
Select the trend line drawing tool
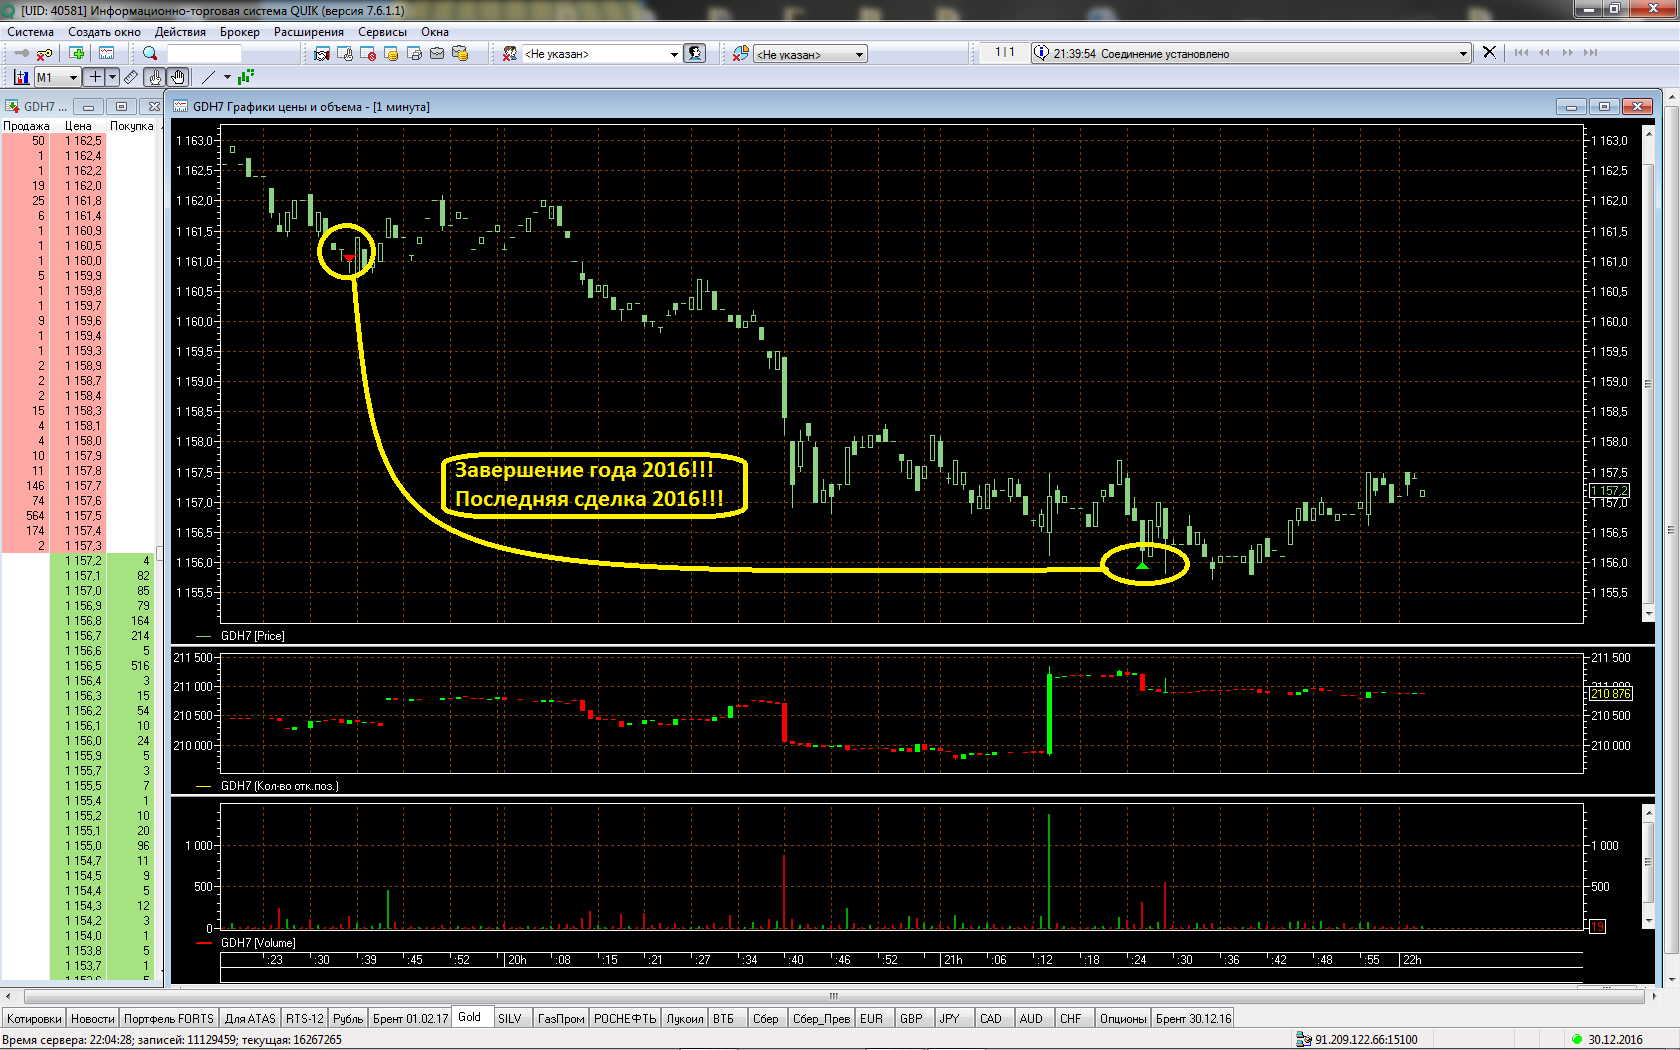tap(208, 77)
